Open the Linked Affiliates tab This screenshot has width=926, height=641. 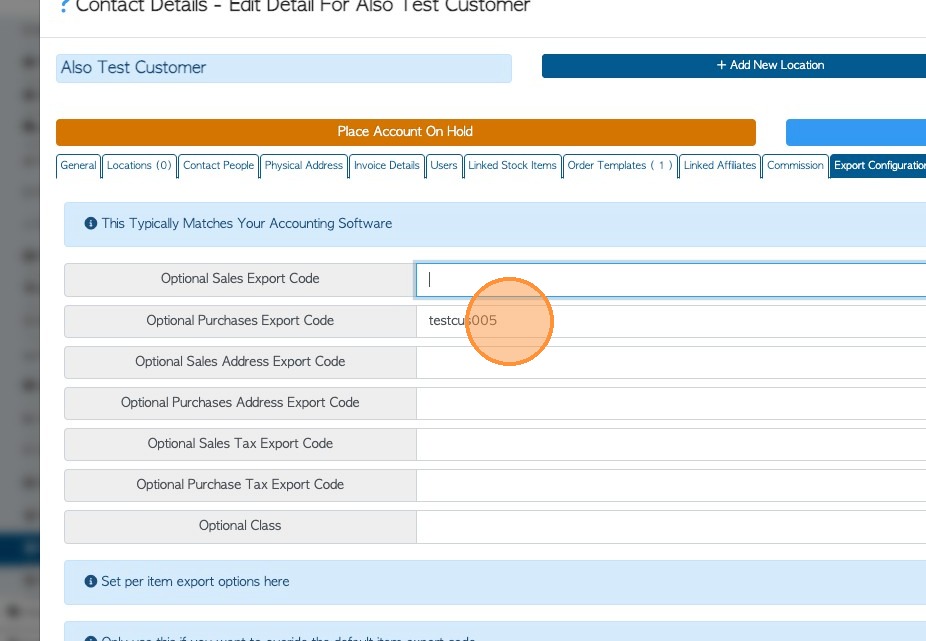coord(720,165)
